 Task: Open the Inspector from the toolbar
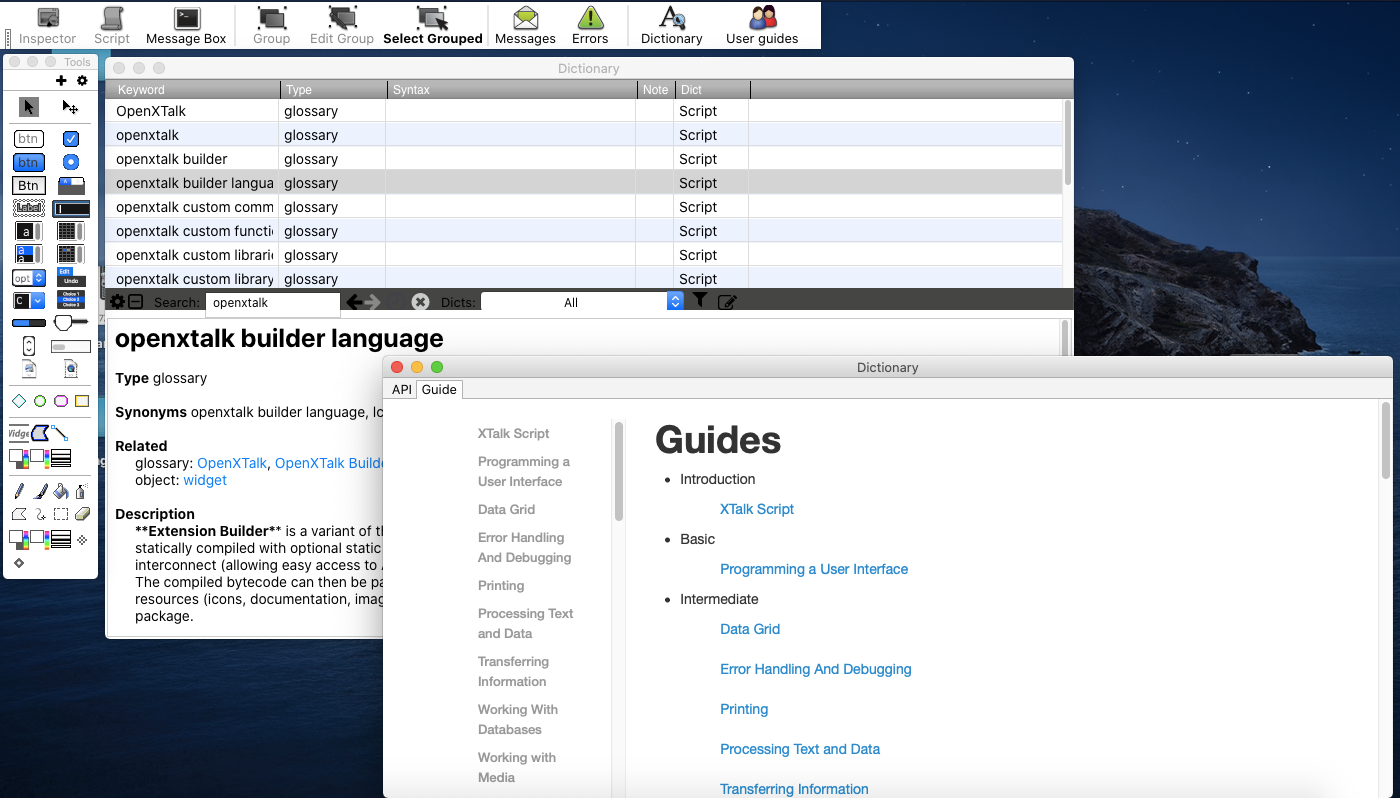(x=47, y=26)
